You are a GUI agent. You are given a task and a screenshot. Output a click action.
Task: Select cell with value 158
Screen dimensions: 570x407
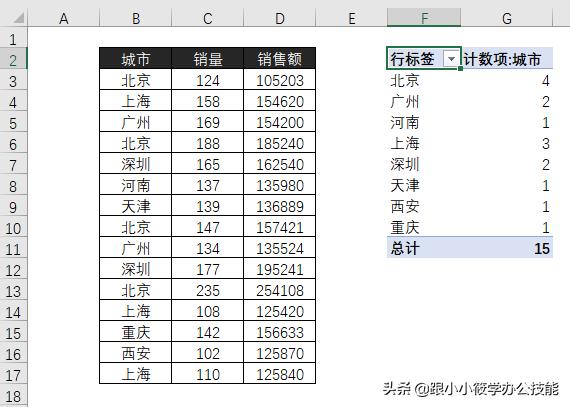[208, 101]
